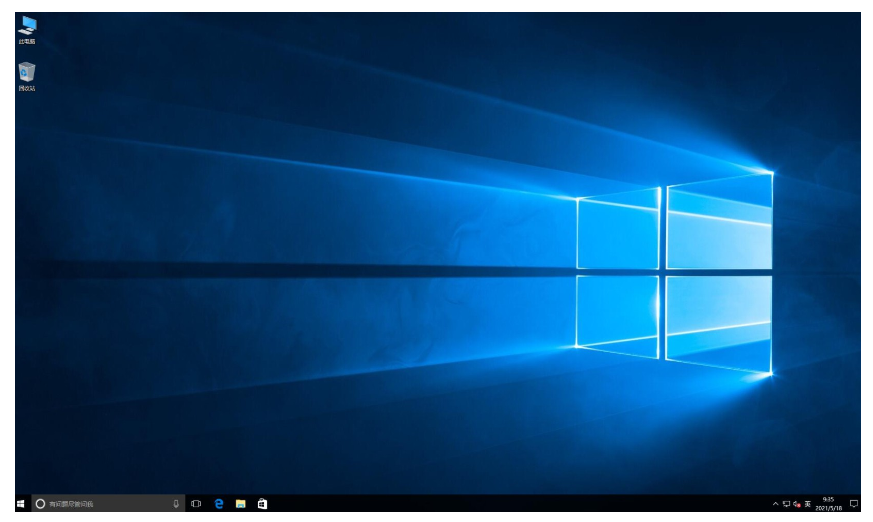This screenshot has width=873, height=522.
Task: Open the Windows Start menu
Action: point(21,504)
